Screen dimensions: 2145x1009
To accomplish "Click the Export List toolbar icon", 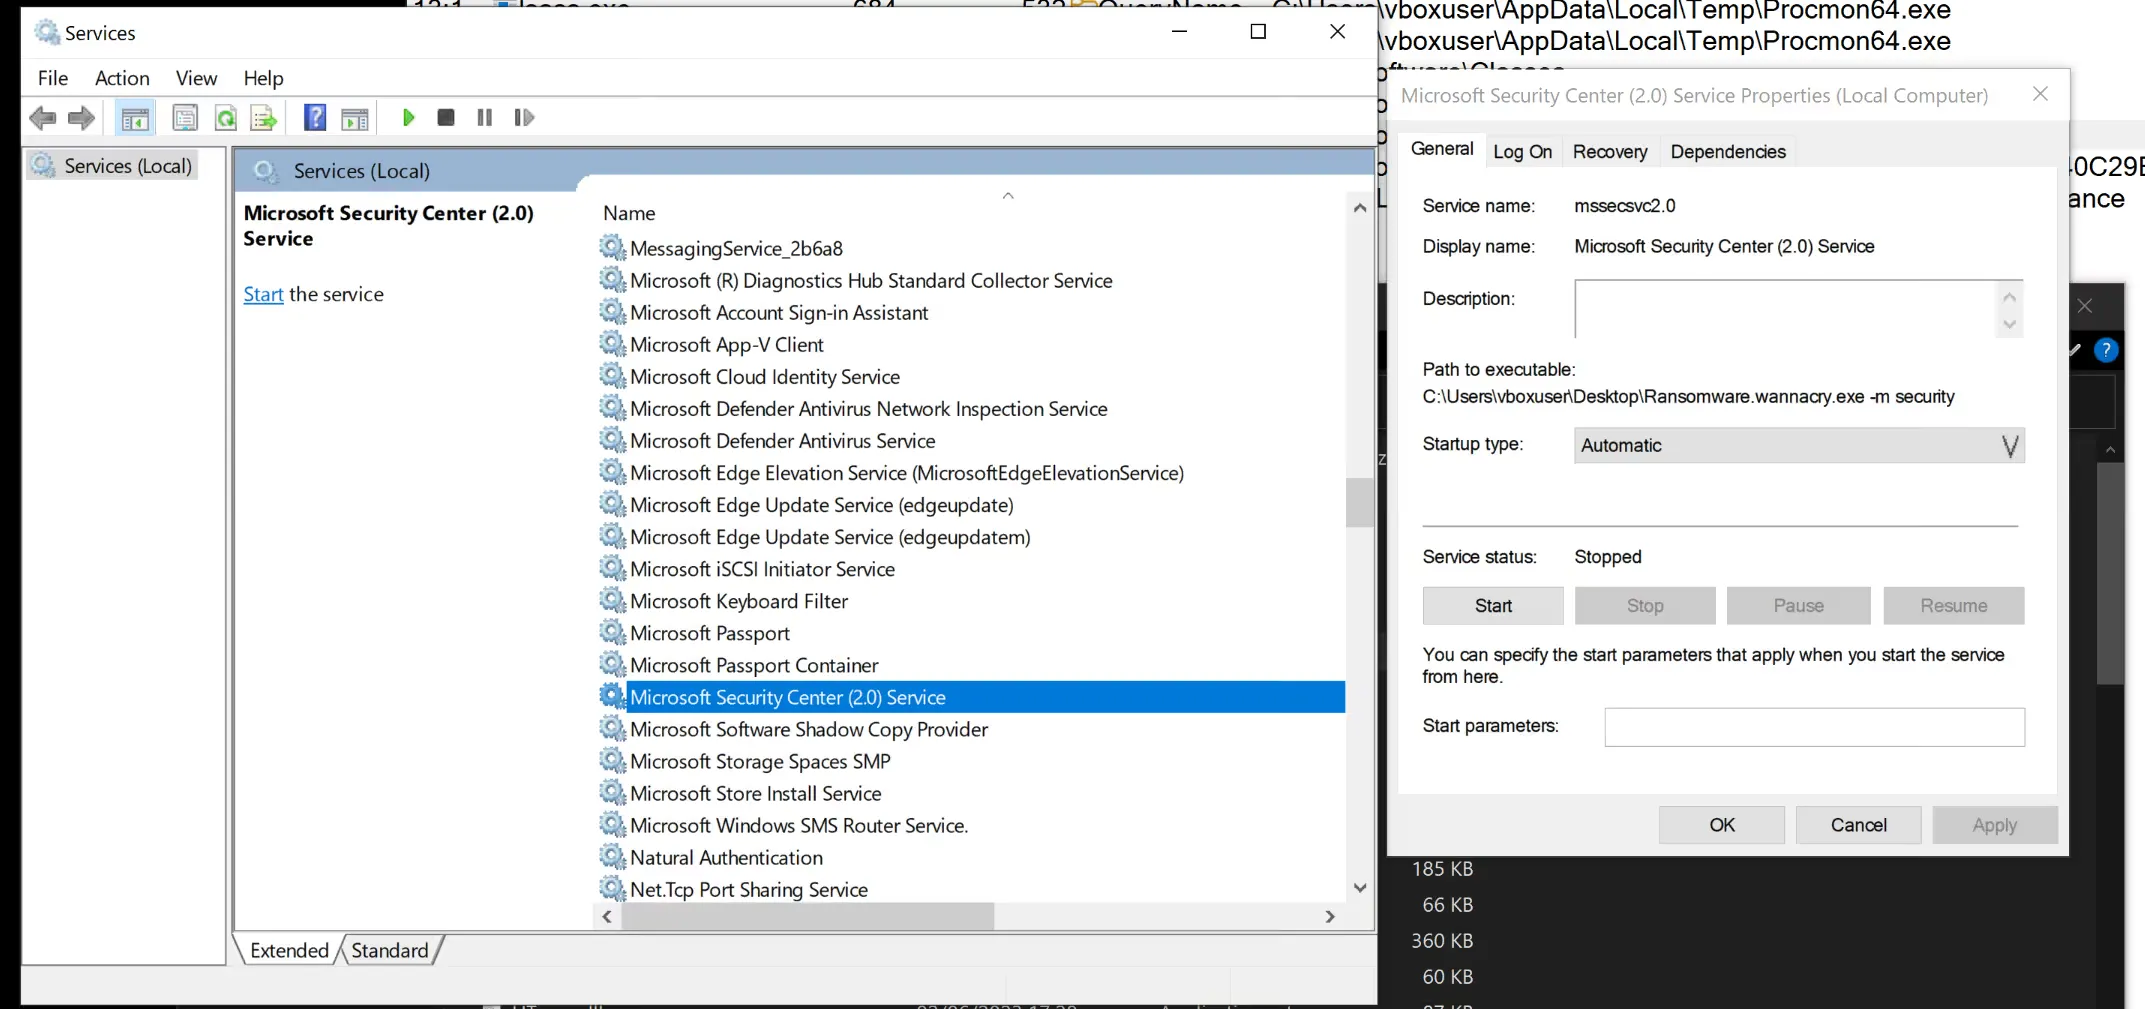I will [264, 118].
